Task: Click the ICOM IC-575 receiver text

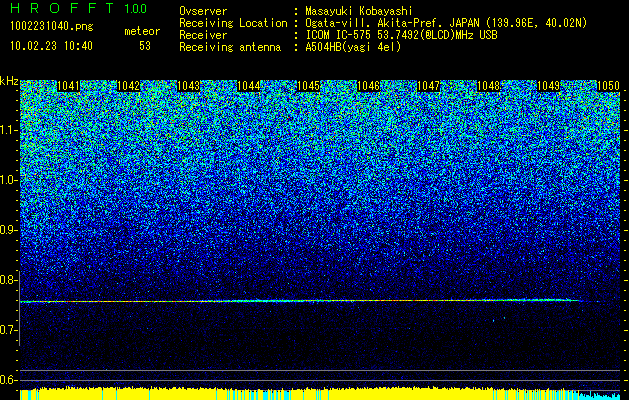Action: click(401, 35)
